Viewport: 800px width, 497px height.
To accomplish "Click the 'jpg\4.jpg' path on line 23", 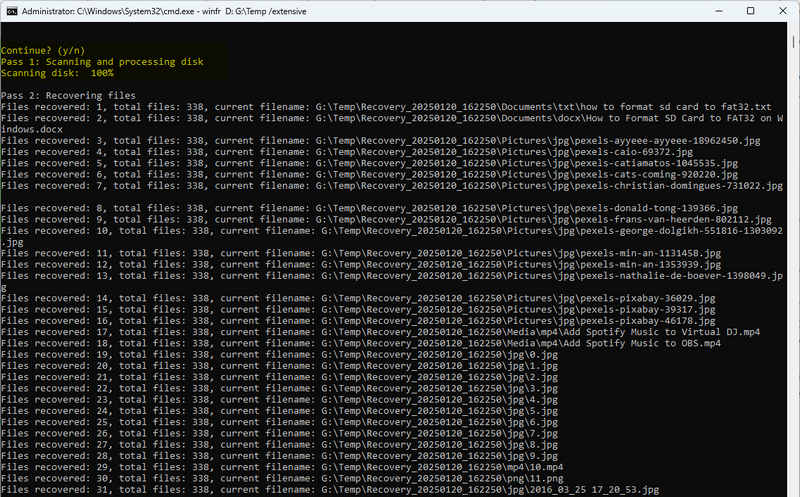I will click(x=532, y=399).
